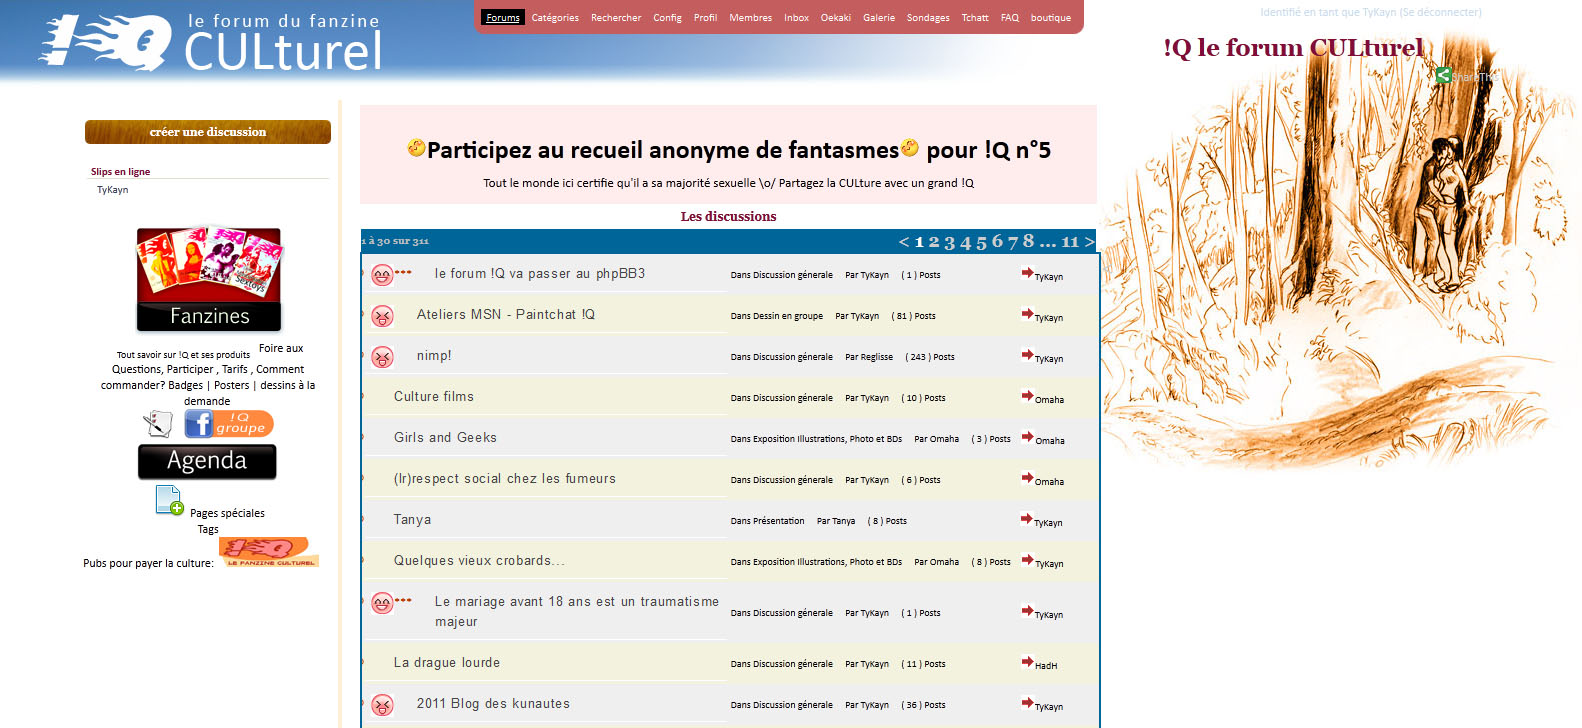This screenshot has height=728, width=1582.
Task: Click the notepad and pen icon
Action: (158, 424)
